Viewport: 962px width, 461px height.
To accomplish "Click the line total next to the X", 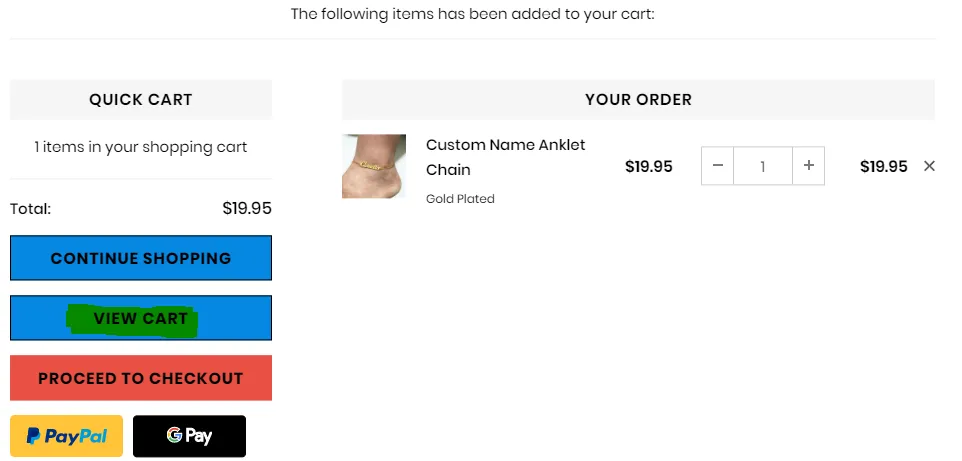I will coord(883,166).
